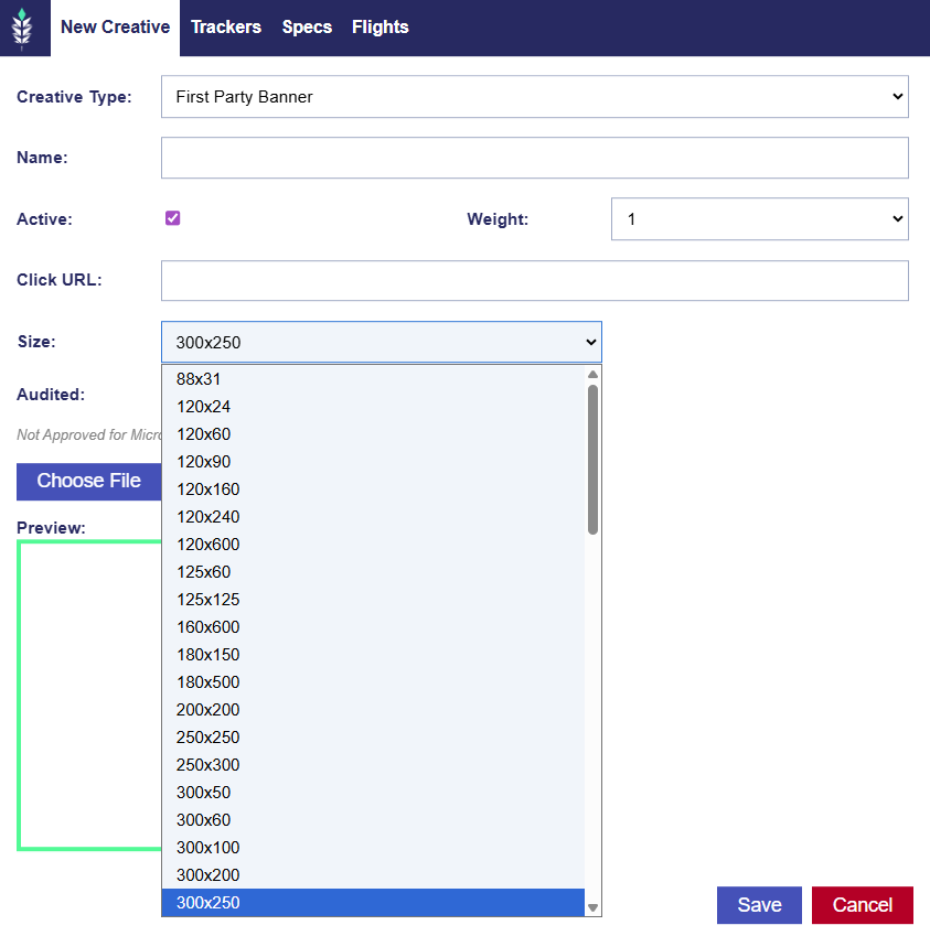Go to the Flights tab
930x936 pixels.
[380, 27]
